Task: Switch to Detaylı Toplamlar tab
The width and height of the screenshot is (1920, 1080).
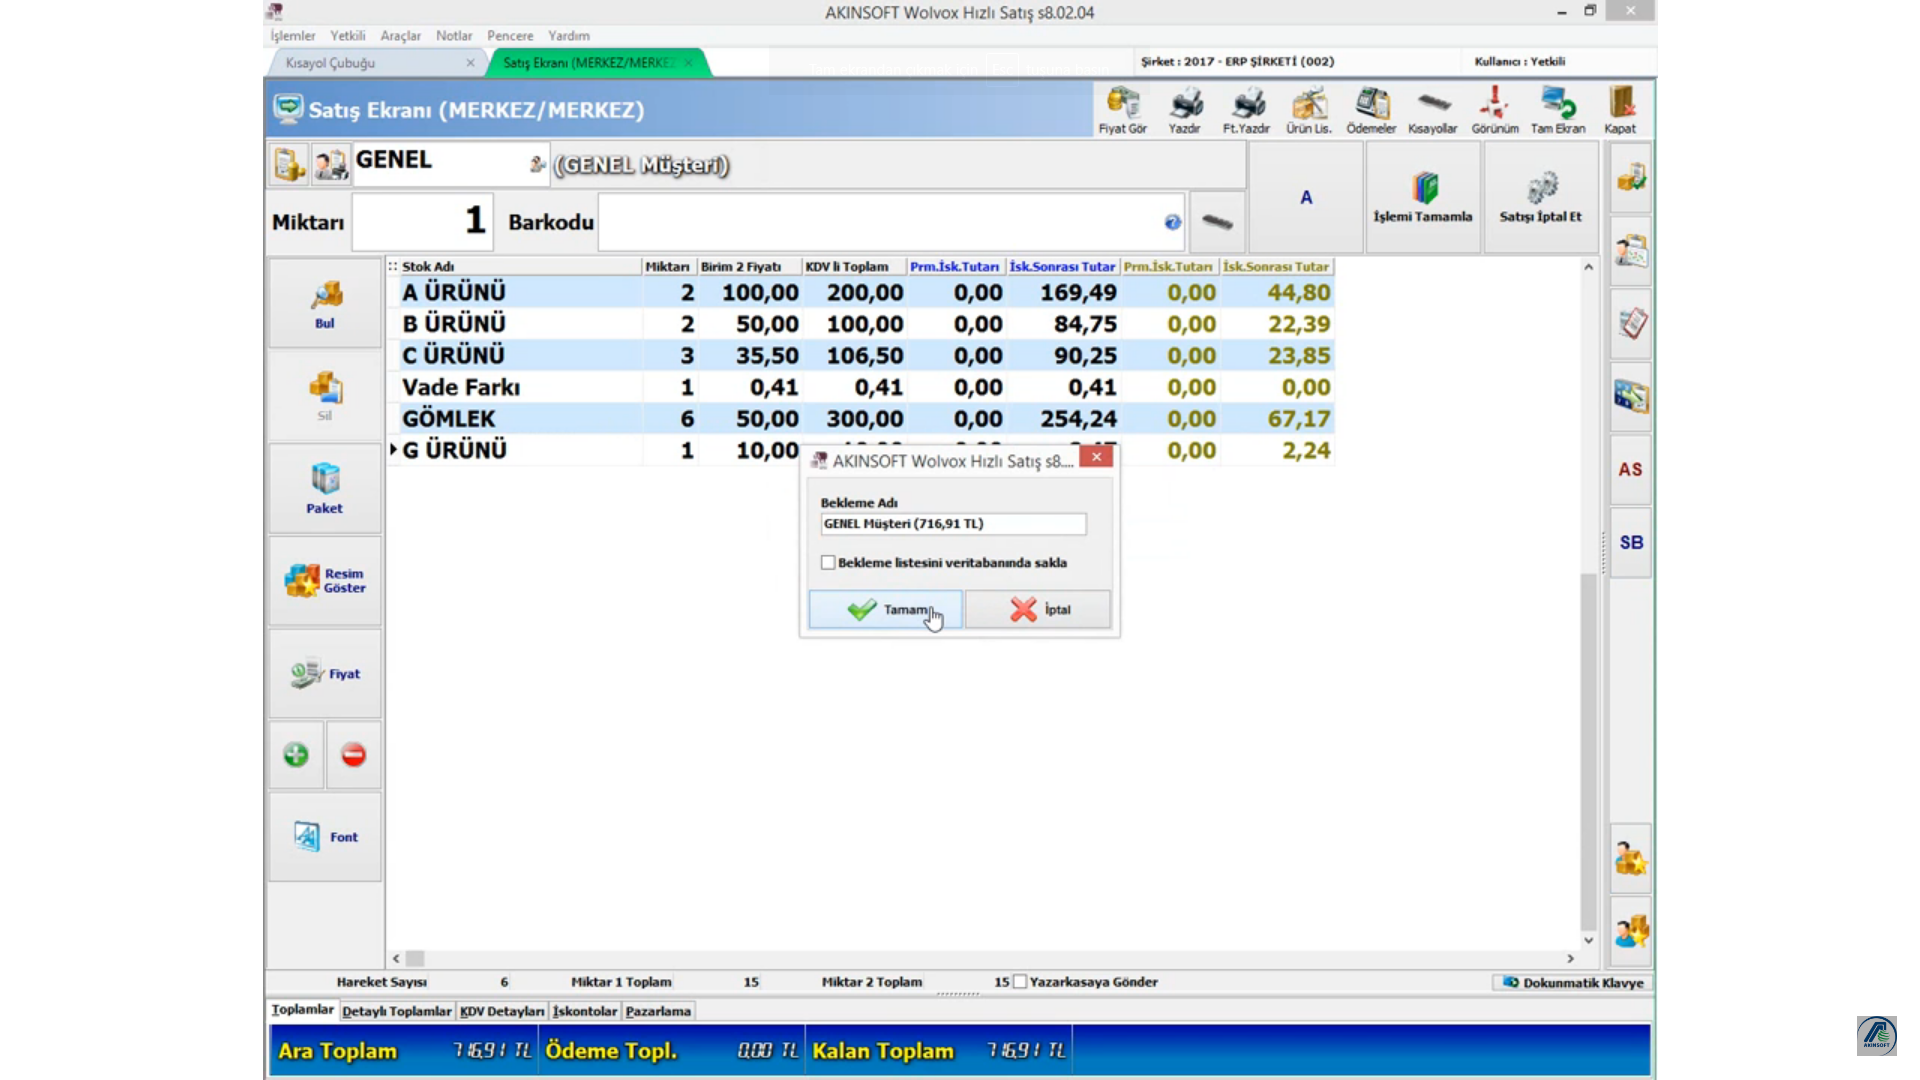Action: [x=397, y=1011]
